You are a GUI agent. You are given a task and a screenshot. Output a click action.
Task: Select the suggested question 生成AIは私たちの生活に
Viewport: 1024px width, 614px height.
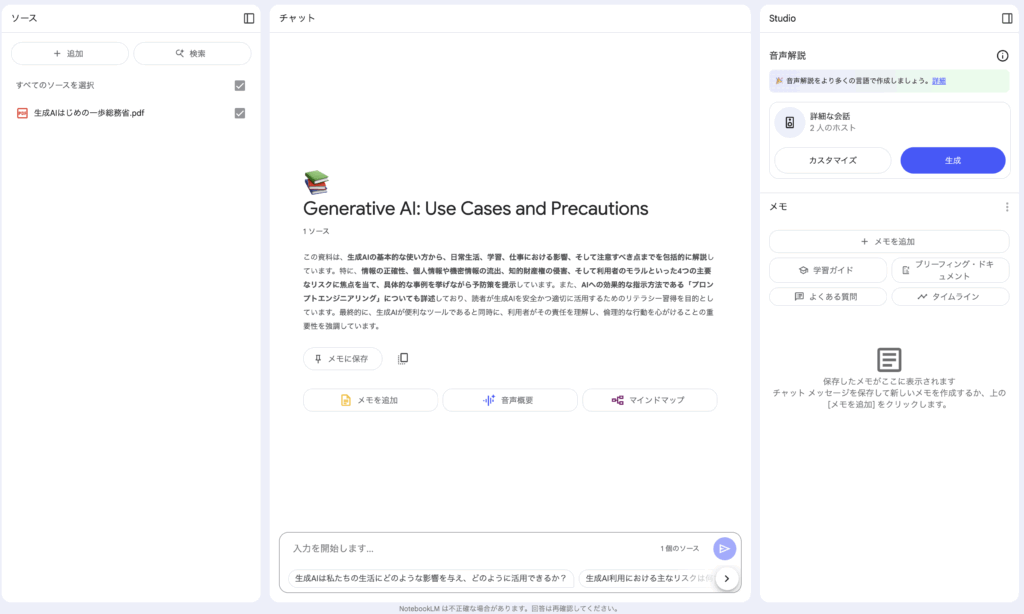431,578
